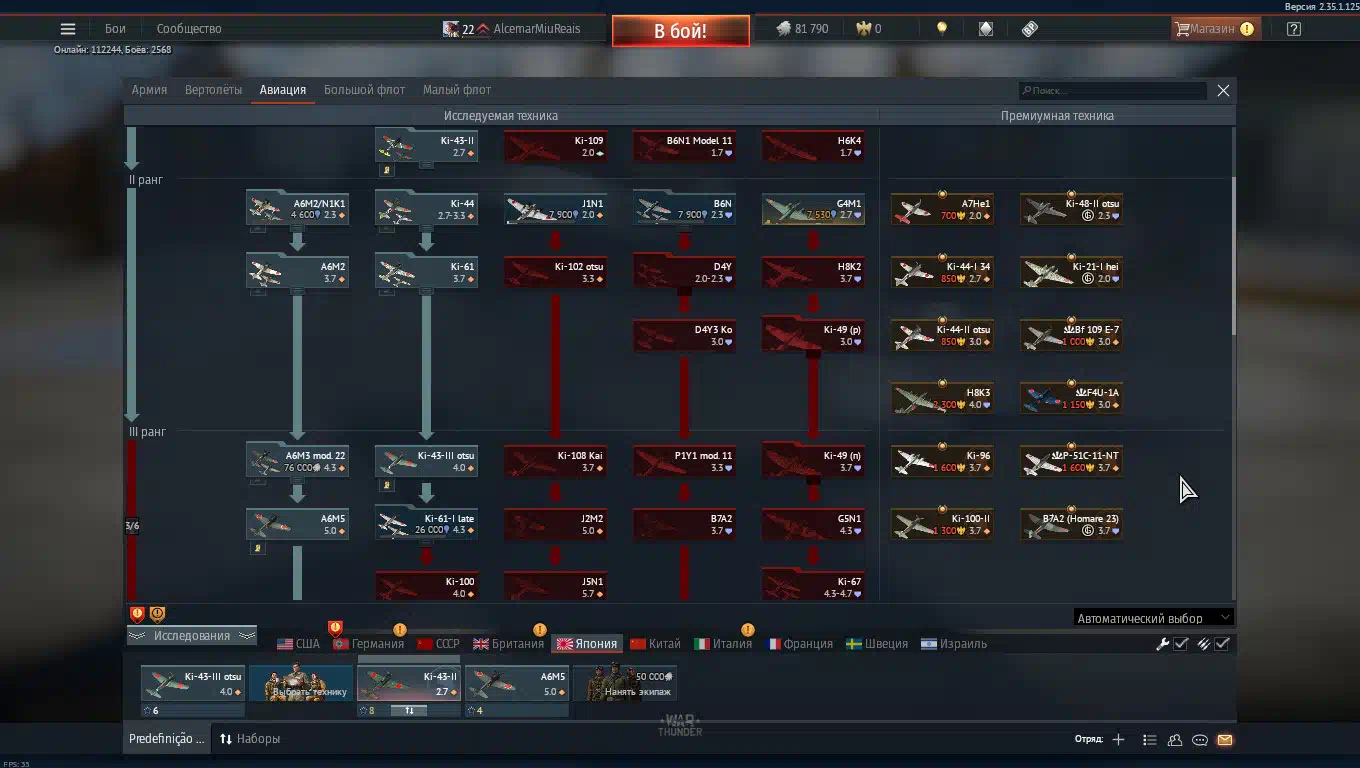Select the Ki-61-I late aircraft
The image size is (1360, 768).
point(426,524)
